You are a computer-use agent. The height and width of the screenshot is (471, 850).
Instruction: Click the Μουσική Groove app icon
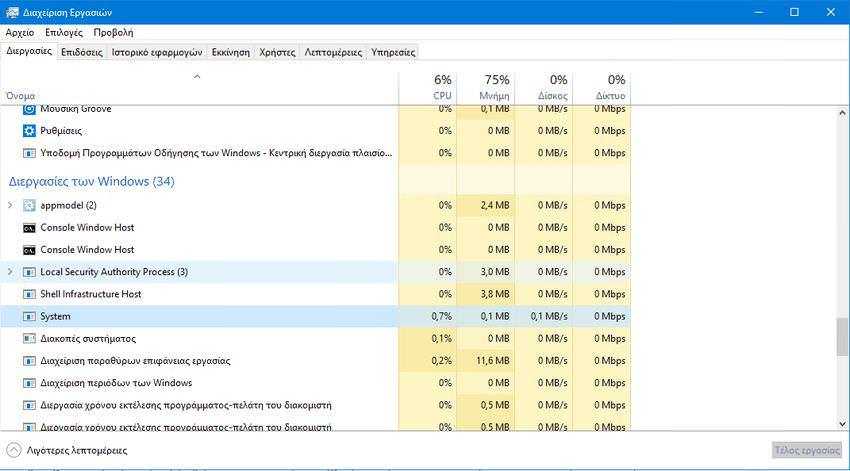click(x=29, y=109)
